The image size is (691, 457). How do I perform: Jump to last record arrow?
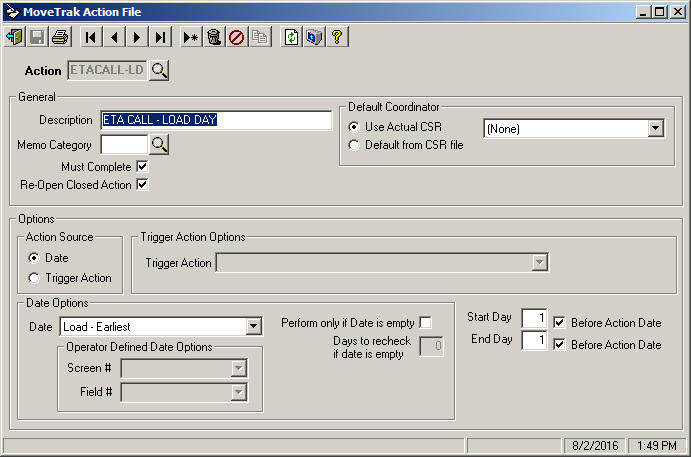tap(160, 37)
